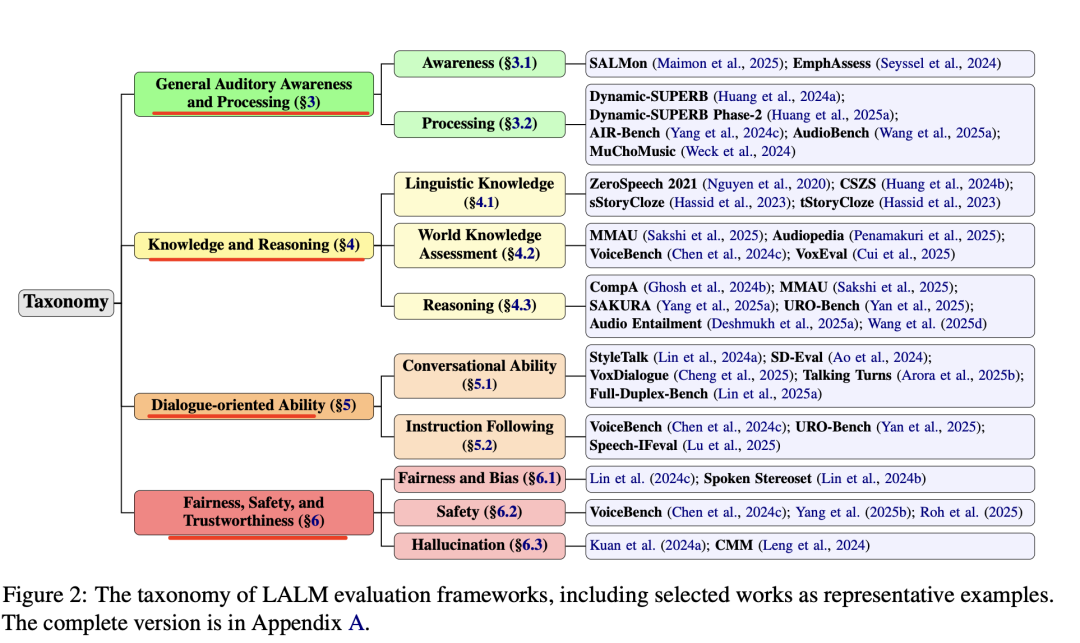Click the Roh et al. (2025) citation
Image resolution: width=1080 pixels, height=643 pixels.
(971, 512)
